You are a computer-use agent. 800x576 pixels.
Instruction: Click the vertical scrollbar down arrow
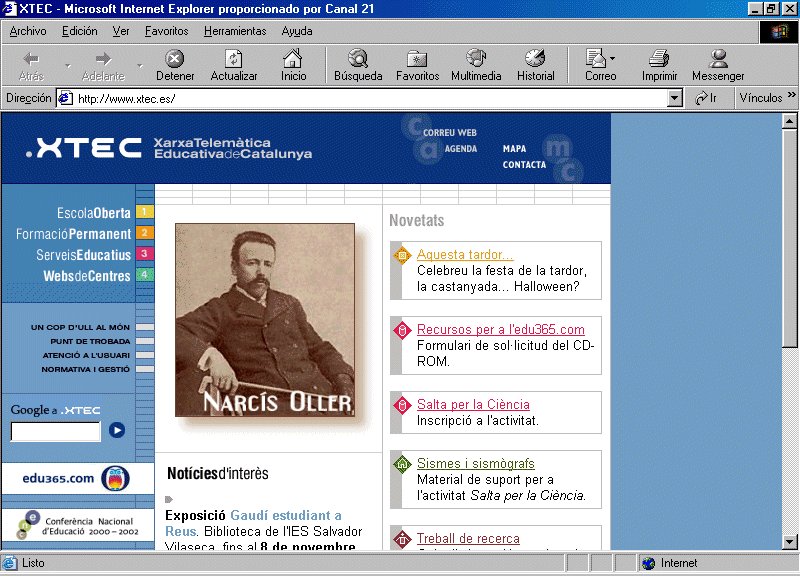[x=790, y=541]
